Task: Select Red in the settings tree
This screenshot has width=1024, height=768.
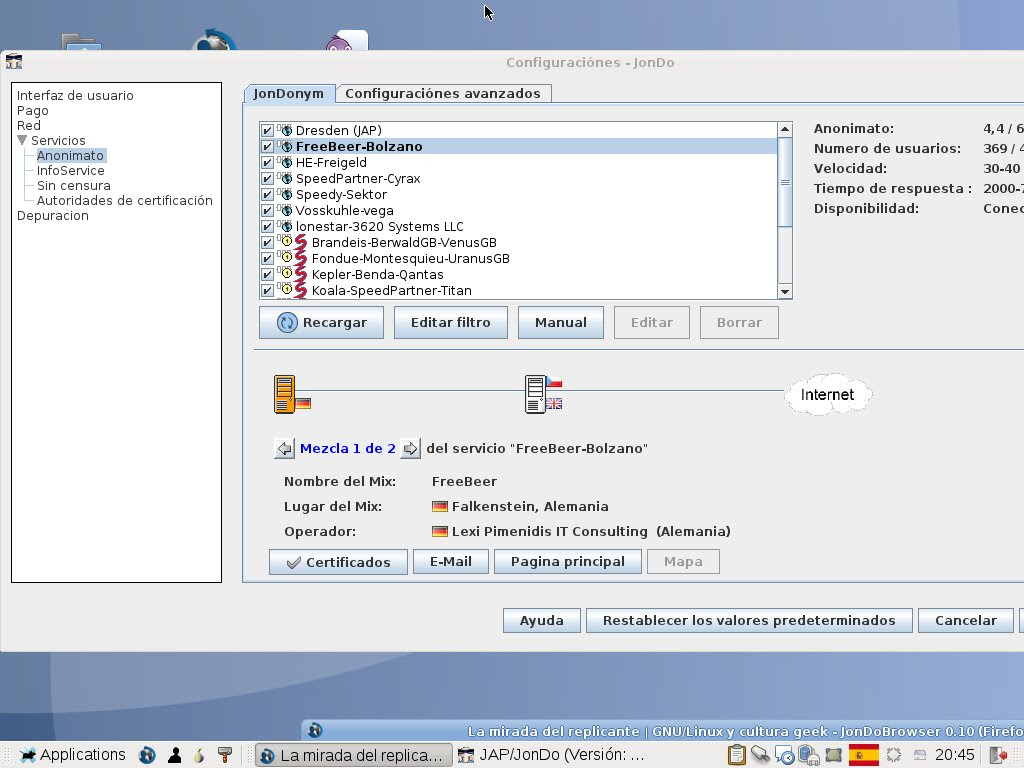Action: point(29,125)
